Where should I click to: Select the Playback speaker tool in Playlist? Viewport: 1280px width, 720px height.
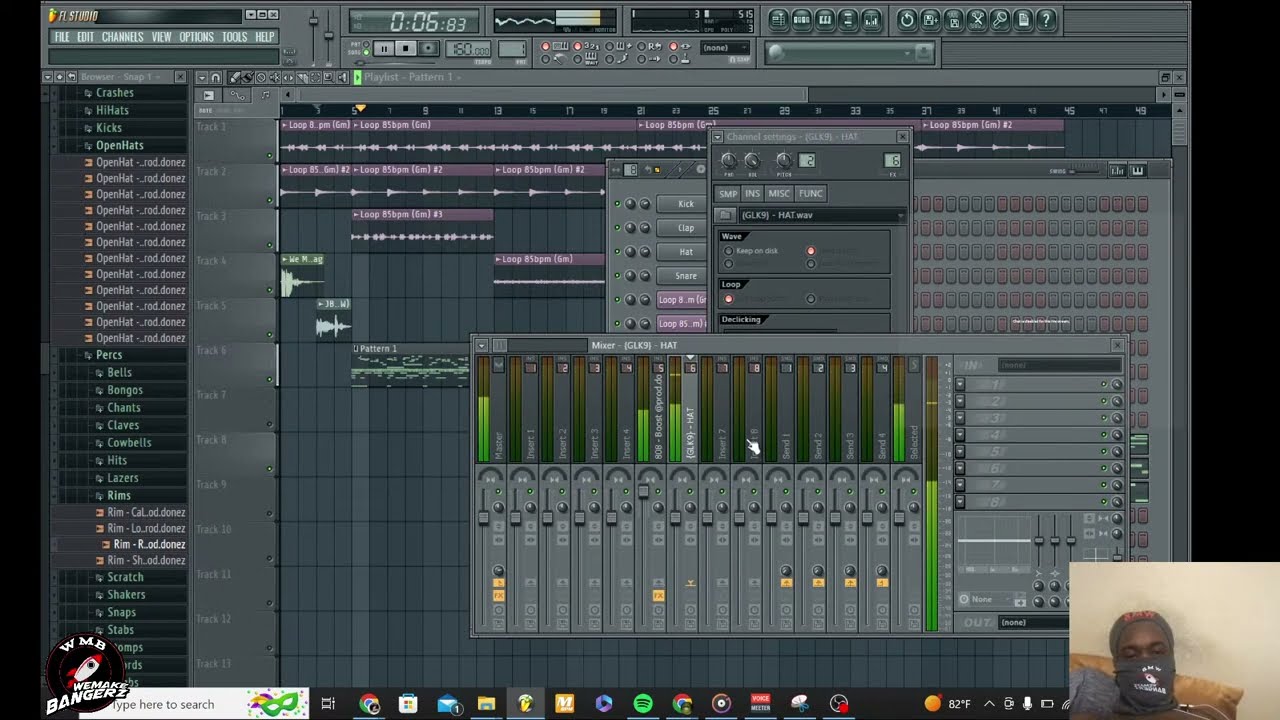point(343,78)
